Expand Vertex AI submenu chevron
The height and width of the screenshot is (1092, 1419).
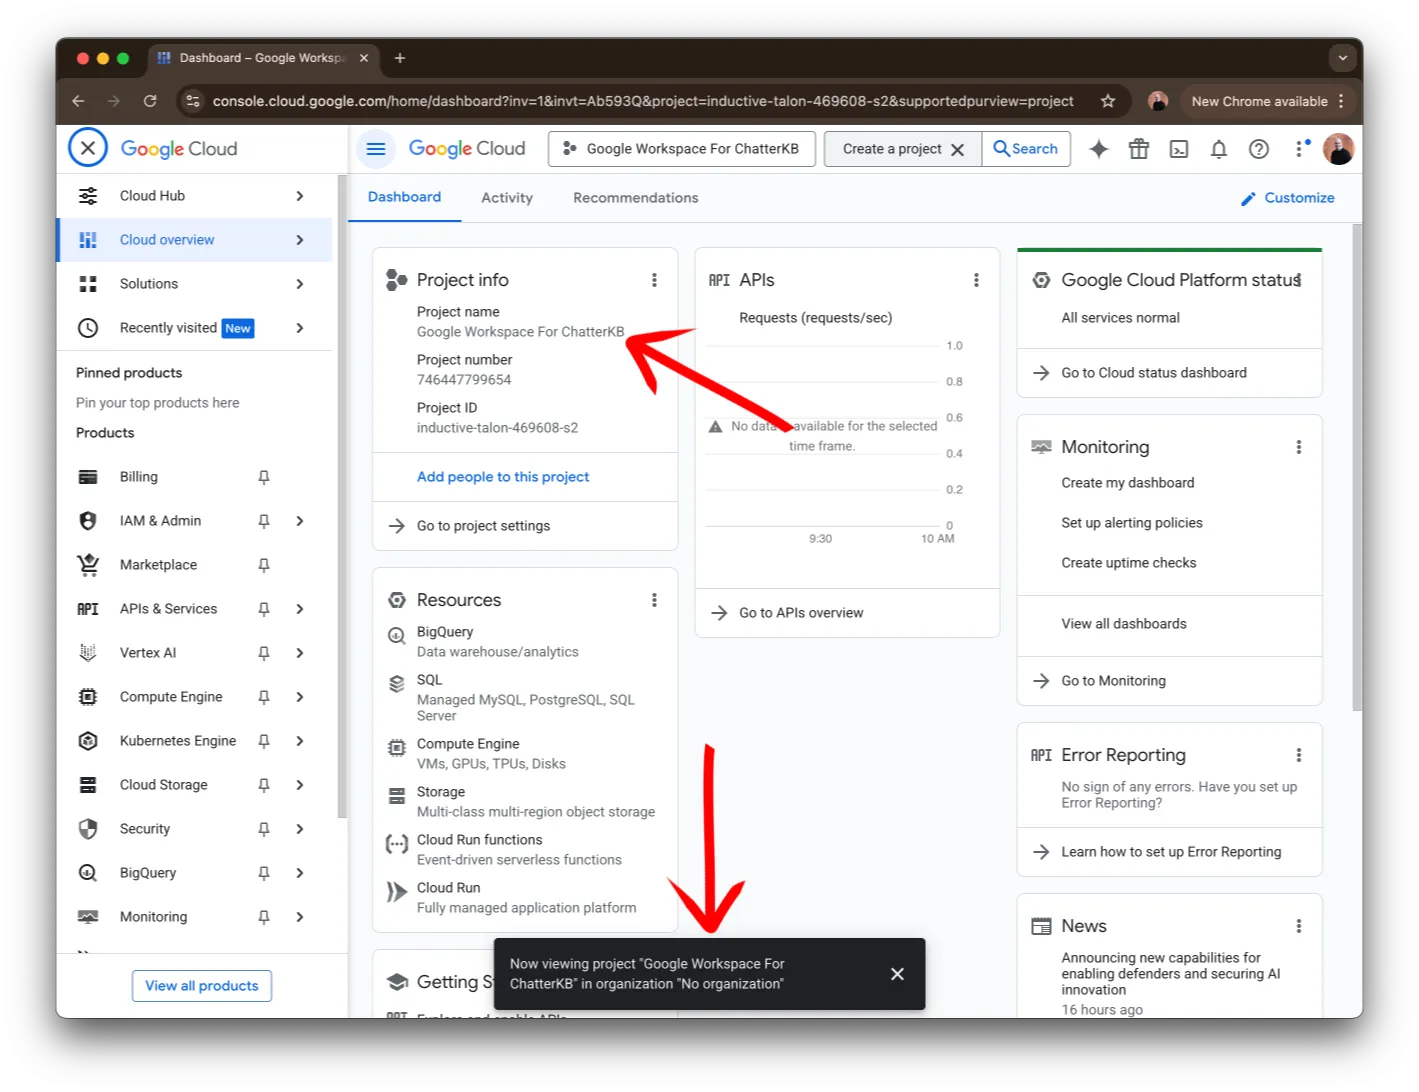click(x=300, y=653)
